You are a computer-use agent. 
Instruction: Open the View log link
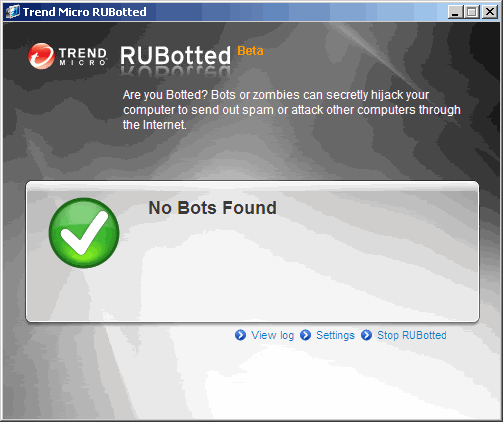272,335
